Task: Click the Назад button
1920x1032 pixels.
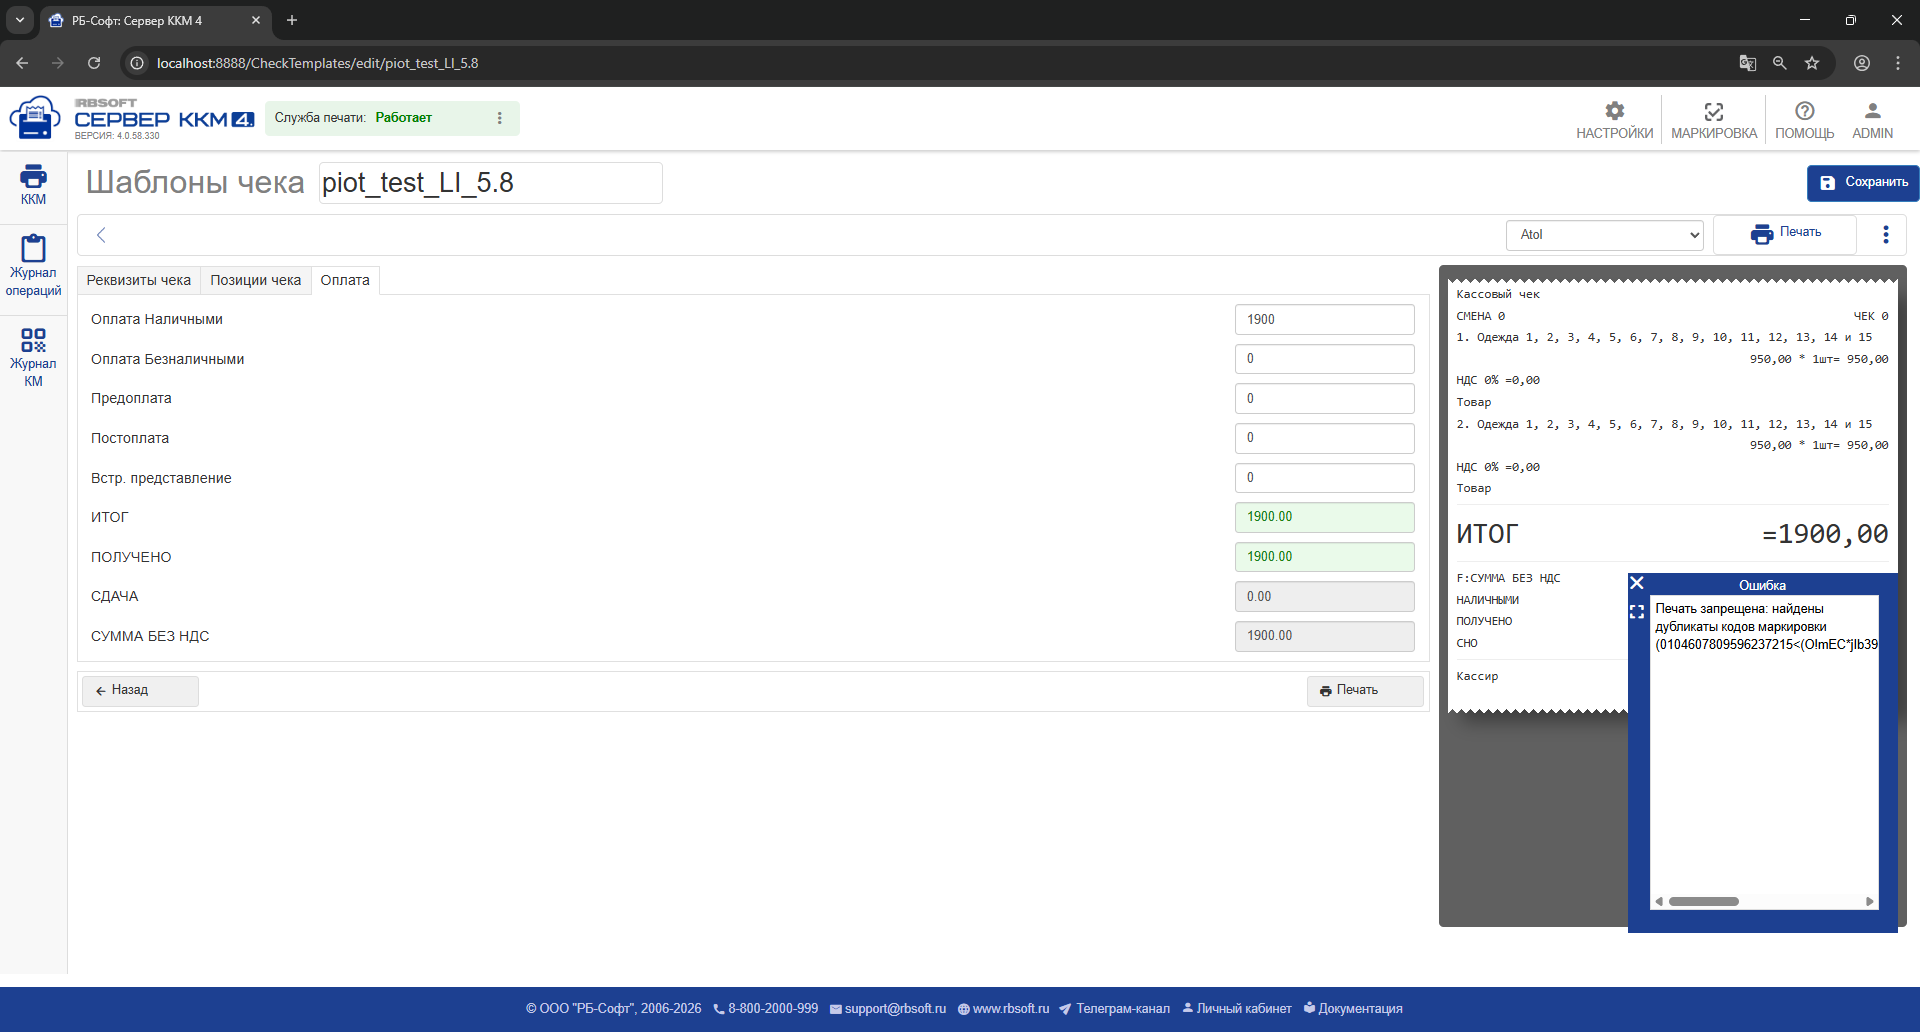Action: [x=140, y=691]
